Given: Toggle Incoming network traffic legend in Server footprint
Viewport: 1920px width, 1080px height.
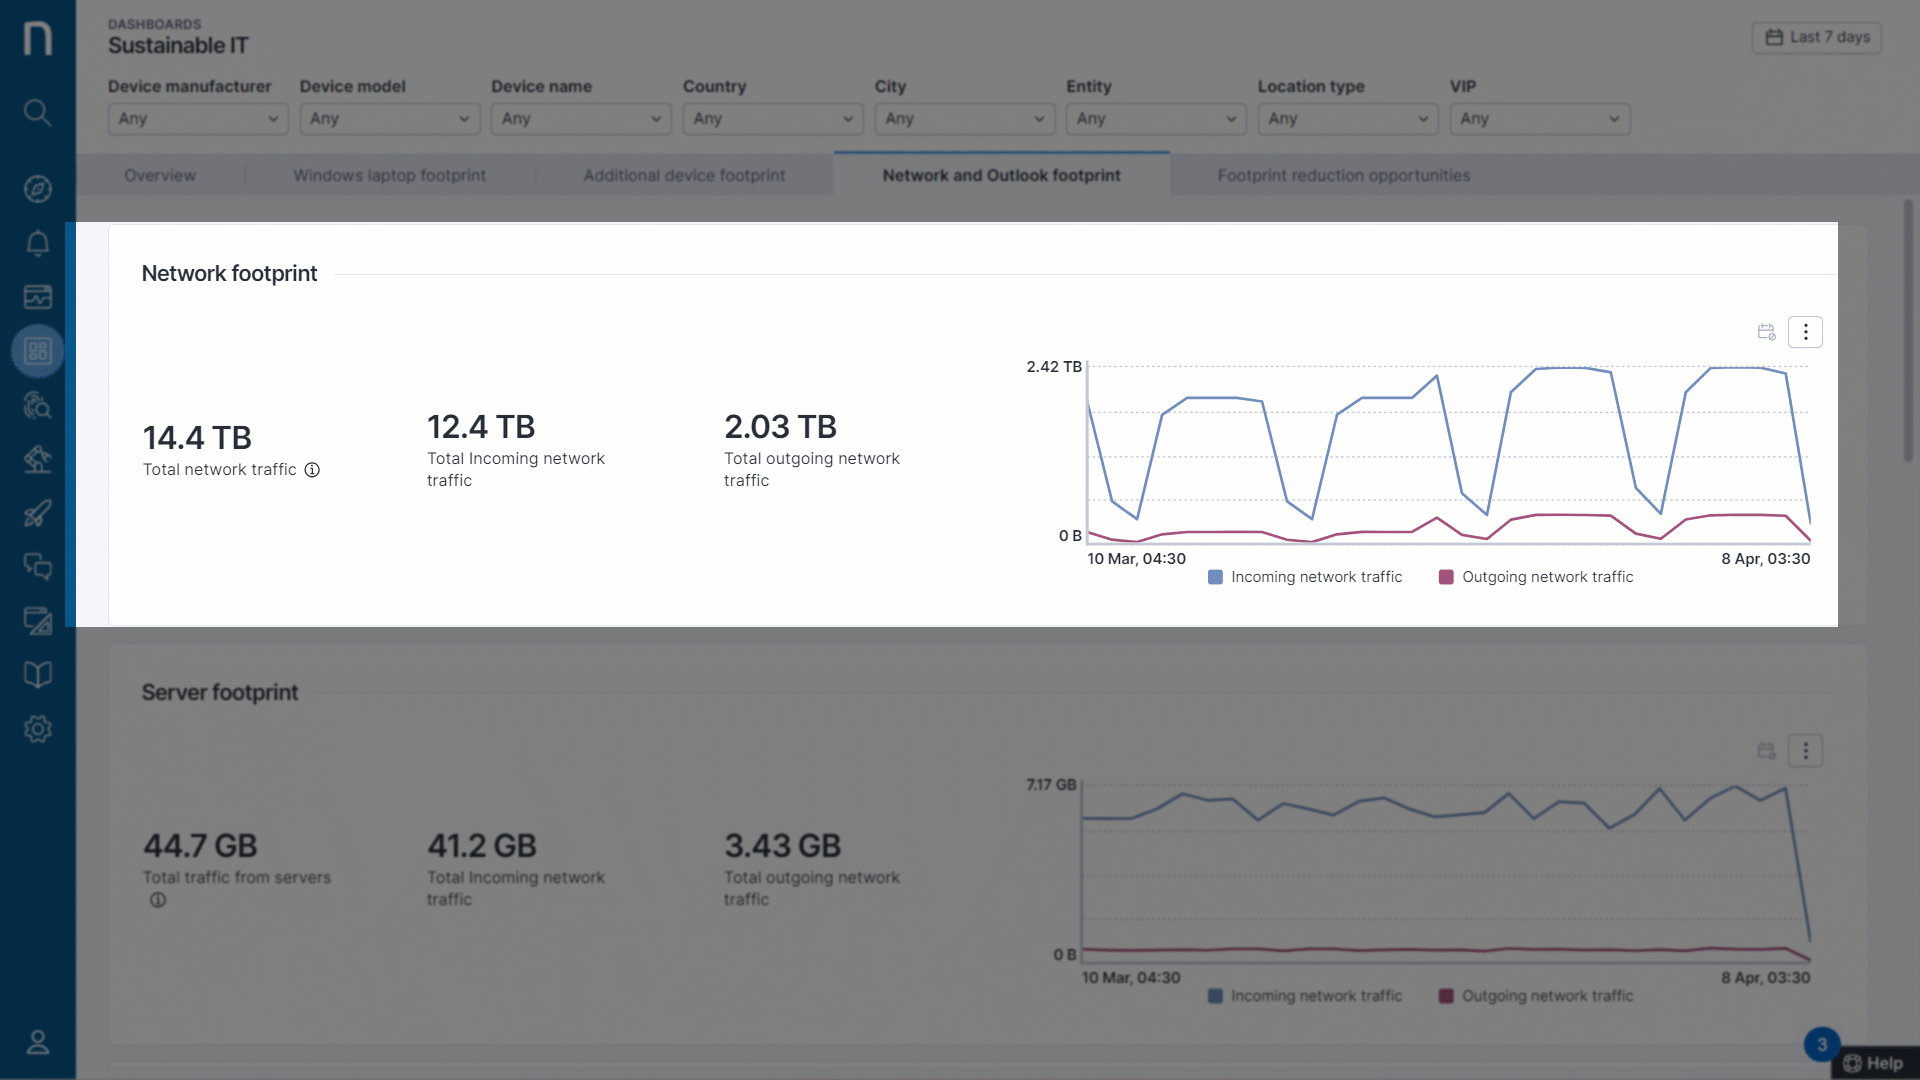Looking at the screenshot, I should pyautogui.click(x=1305, y=996).
